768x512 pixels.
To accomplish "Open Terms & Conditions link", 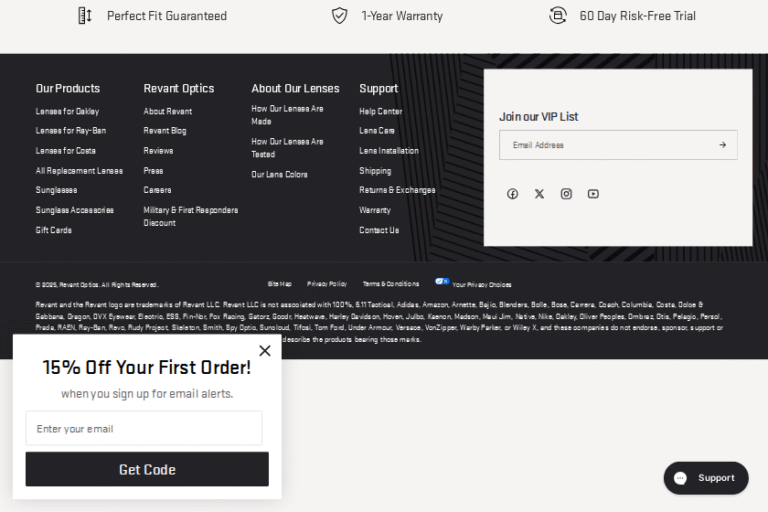I will [x=390, y=284].
